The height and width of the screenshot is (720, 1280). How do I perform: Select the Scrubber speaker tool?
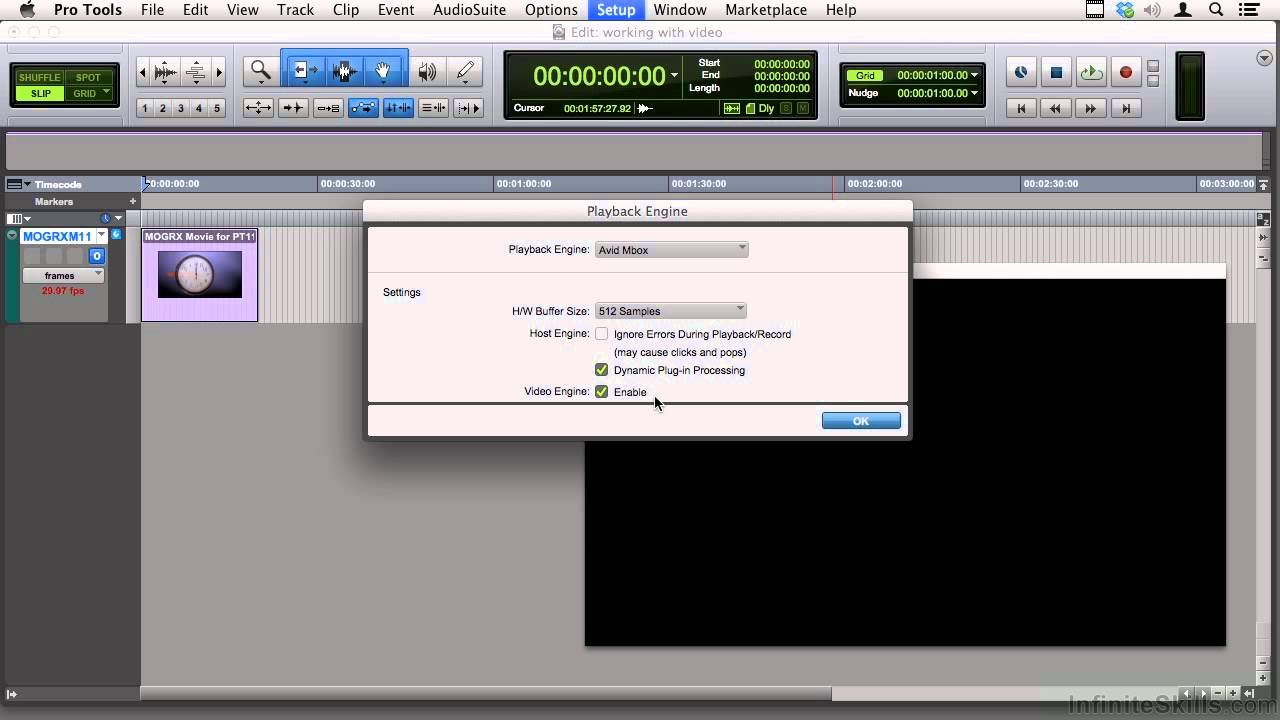tap(427, 72)
